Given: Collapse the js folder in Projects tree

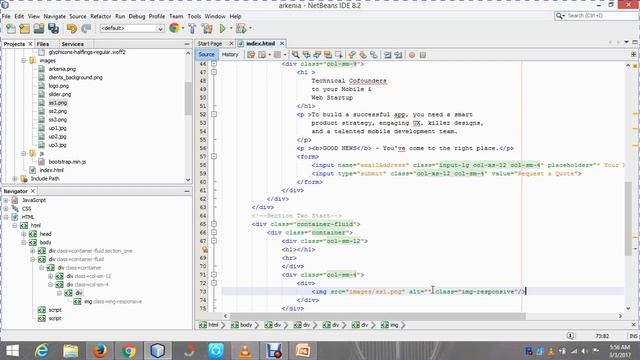Looking at the screenshot, I should point(24,153).
